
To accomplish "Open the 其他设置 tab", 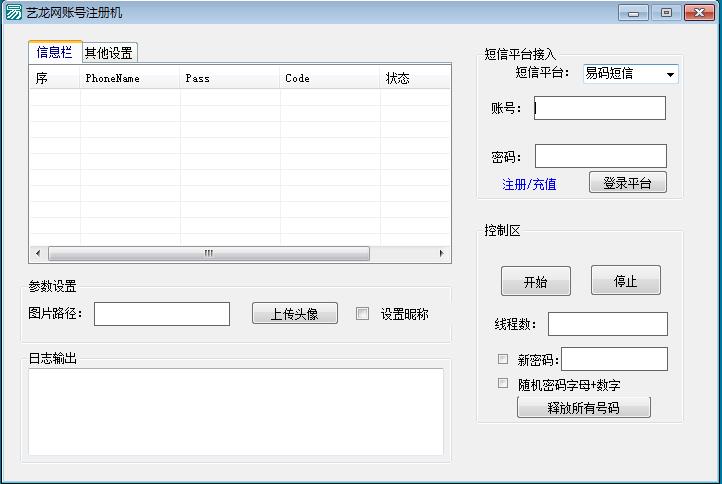I will tap(109, 53).
